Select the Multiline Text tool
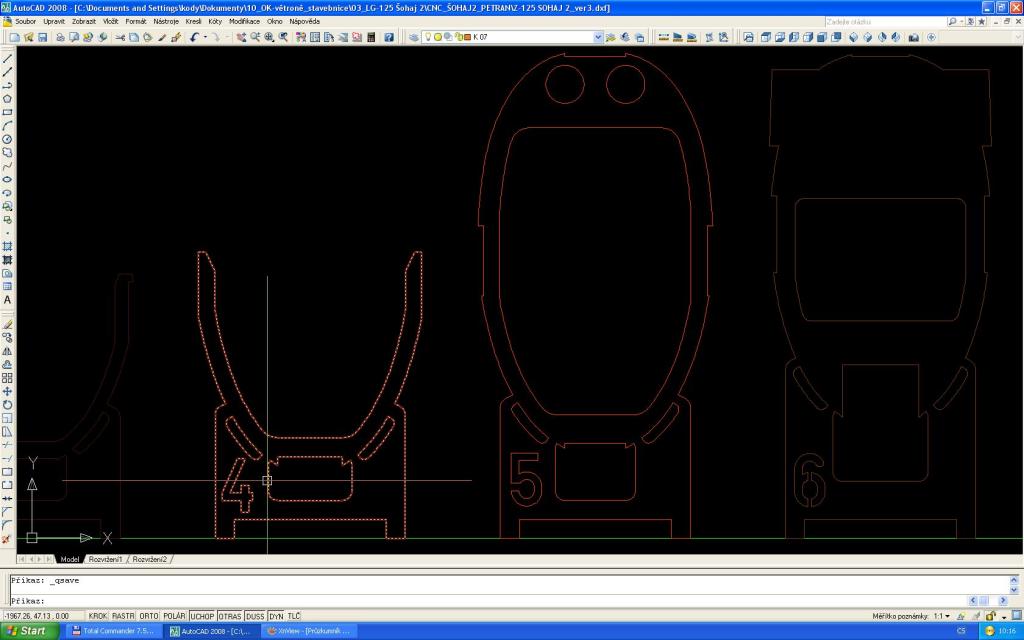The width and height of the screenshot is (1024, 640). pos(8,300)
